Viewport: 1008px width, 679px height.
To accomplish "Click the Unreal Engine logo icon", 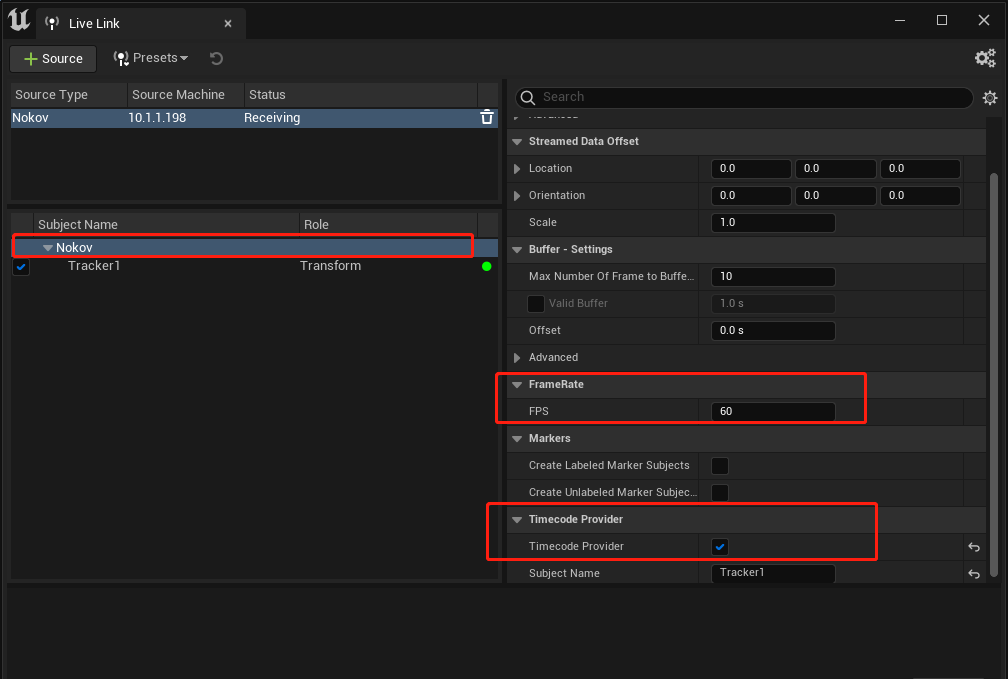I will (x=19, y=20).
